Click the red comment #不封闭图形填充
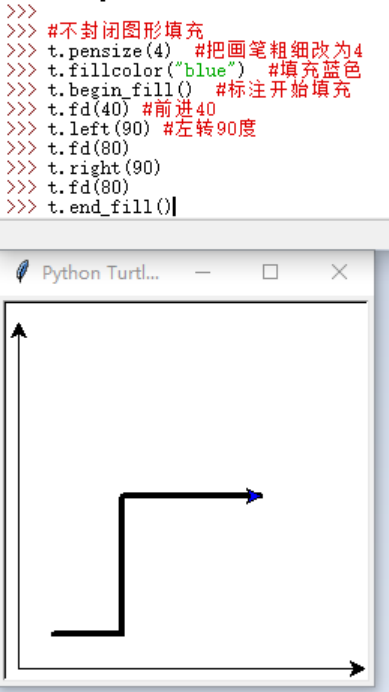Viewport: 389px width, 692px height. click(126, 31)
